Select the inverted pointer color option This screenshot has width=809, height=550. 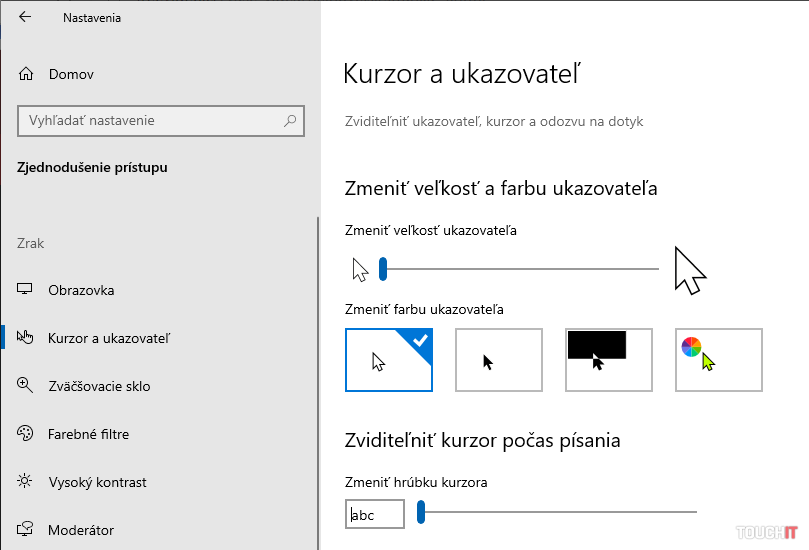[609, 360]
